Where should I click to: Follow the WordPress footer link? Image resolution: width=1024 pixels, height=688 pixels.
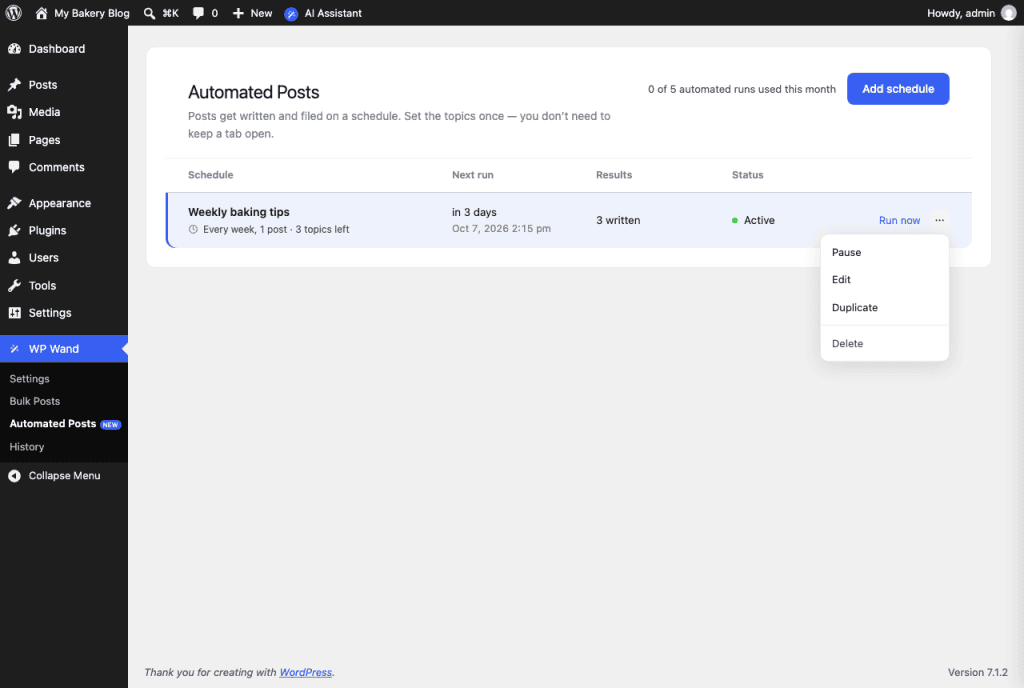click(306, 672)
